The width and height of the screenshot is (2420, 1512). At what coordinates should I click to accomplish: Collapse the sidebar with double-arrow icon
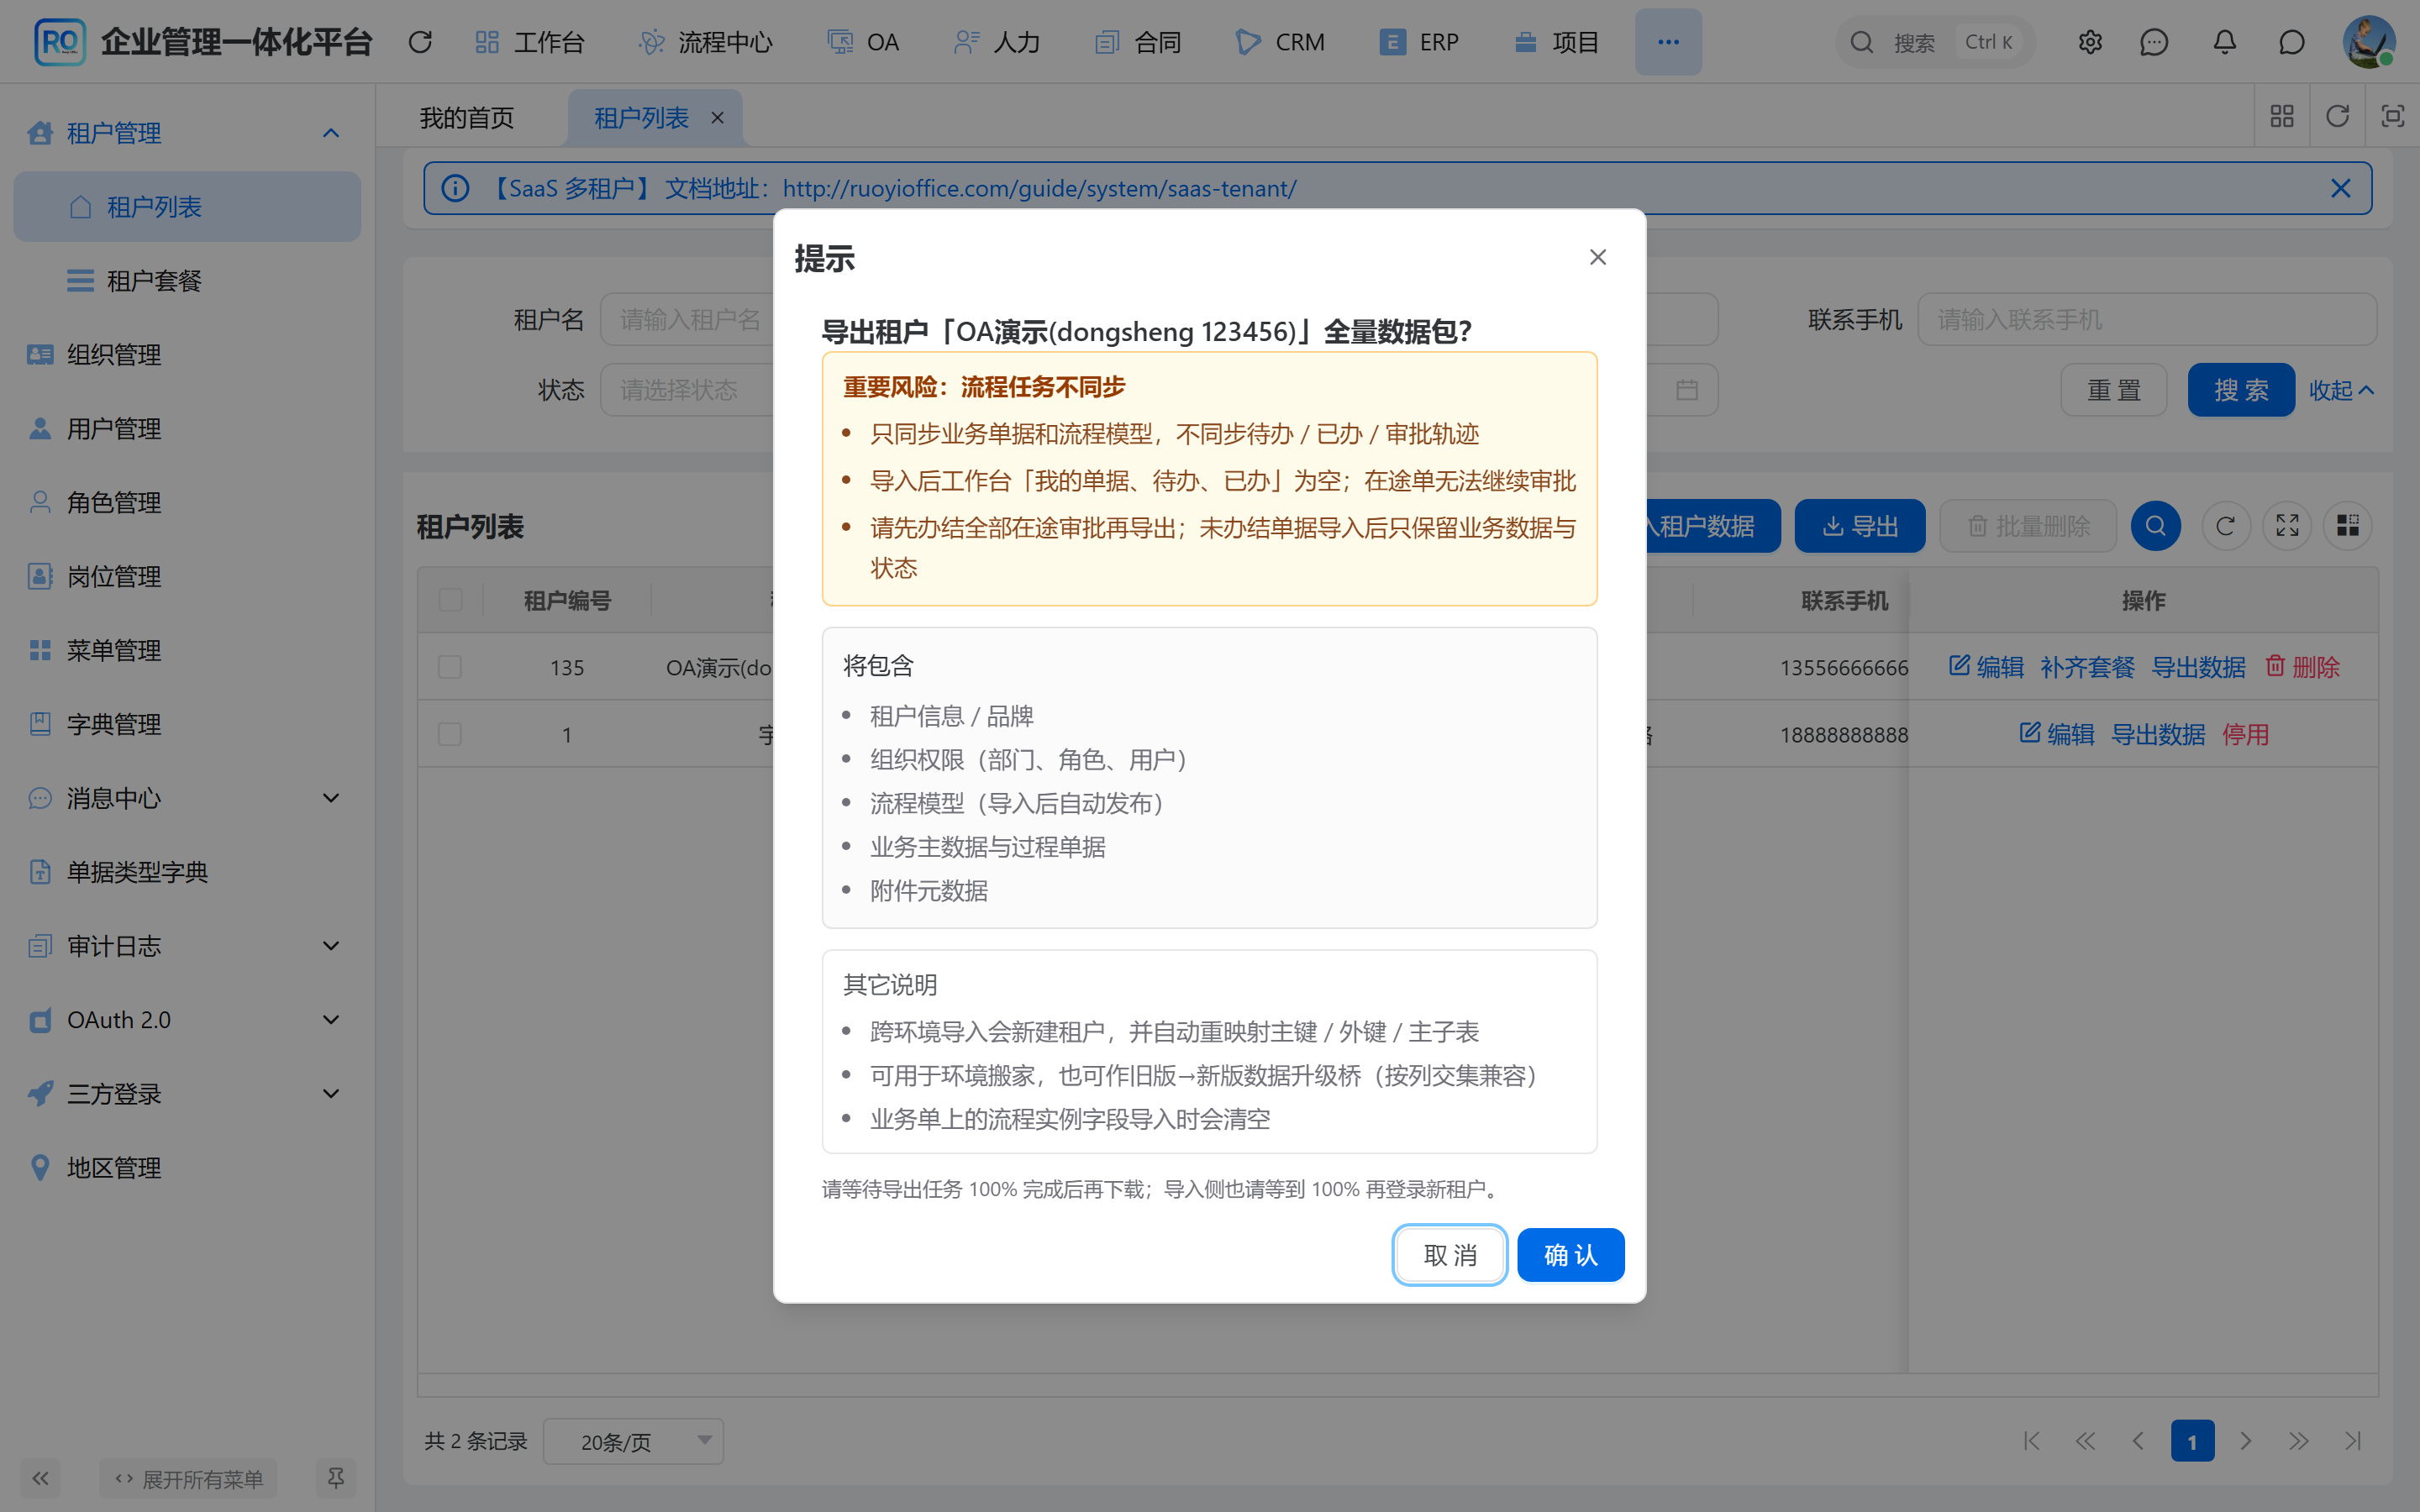40,1479
